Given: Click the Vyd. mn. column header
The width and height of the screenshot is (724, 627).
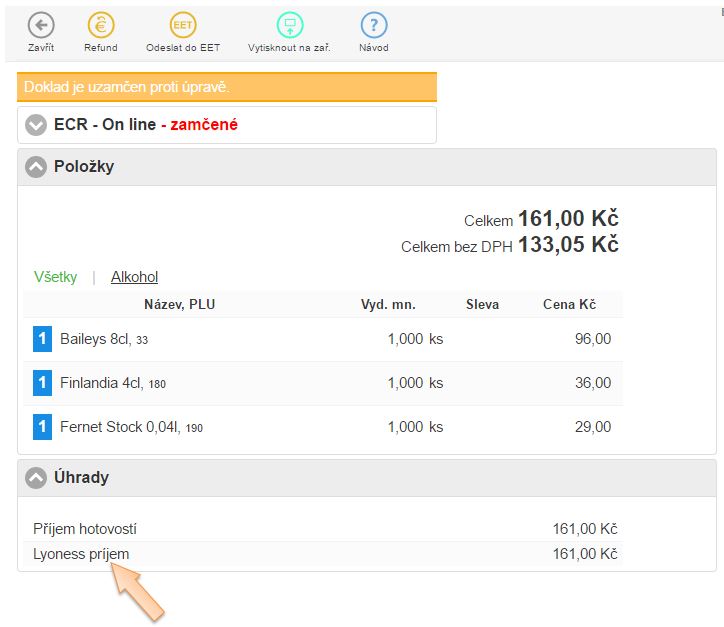Looking at the screenshot, I should (x=388, y=304).
